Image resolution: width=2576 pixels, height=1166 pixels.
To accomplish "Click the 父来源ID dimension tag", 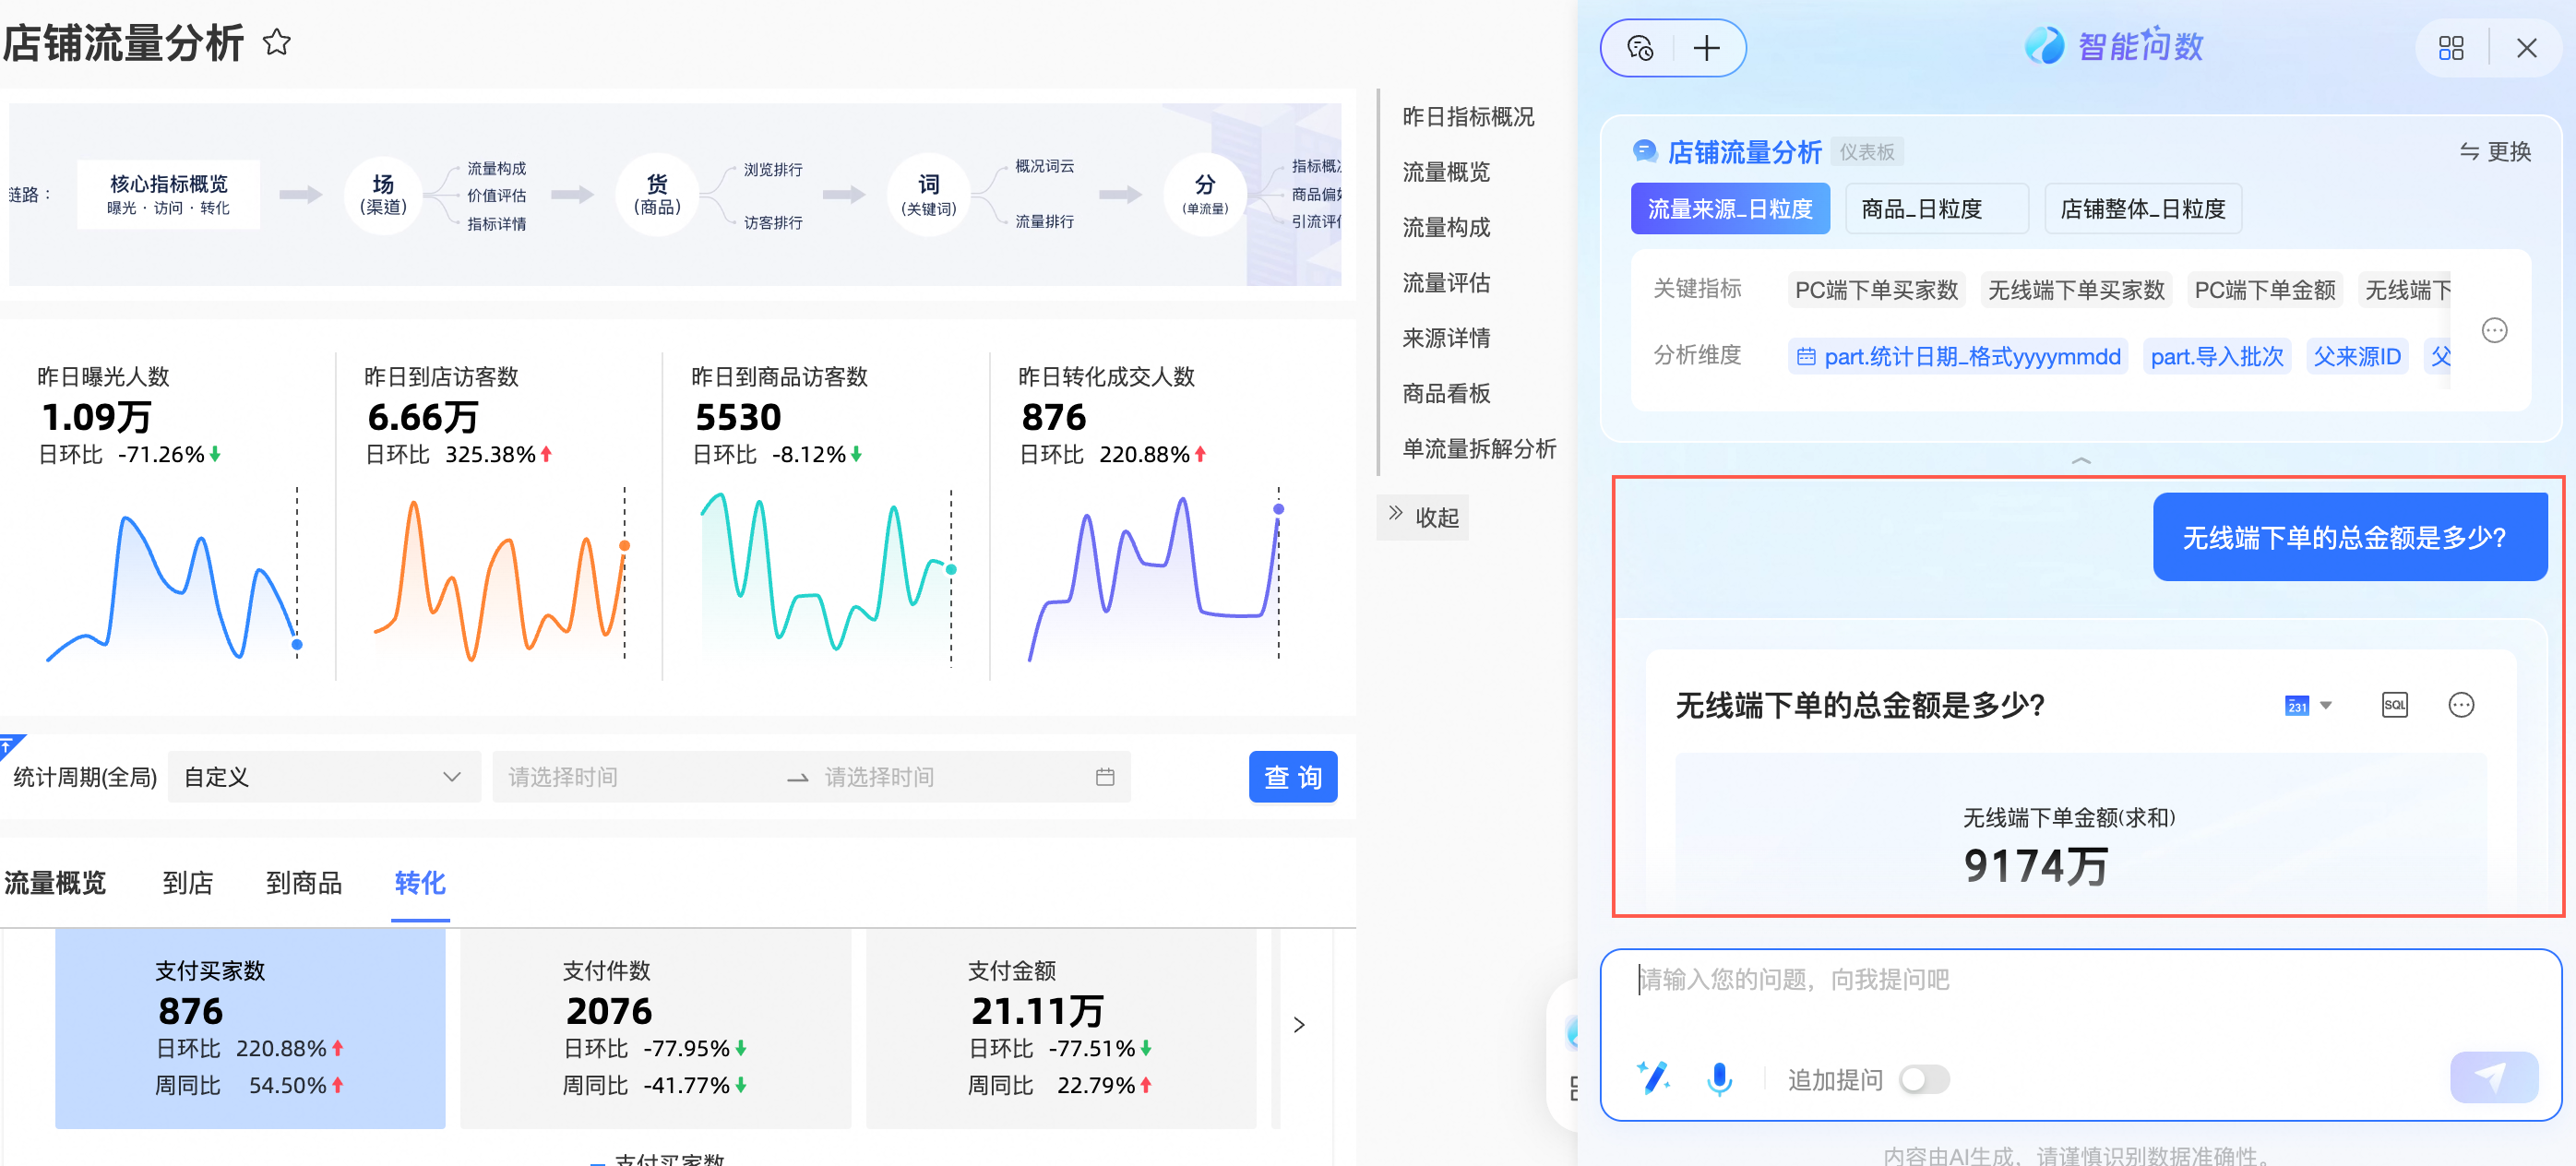I will 2357,357.
